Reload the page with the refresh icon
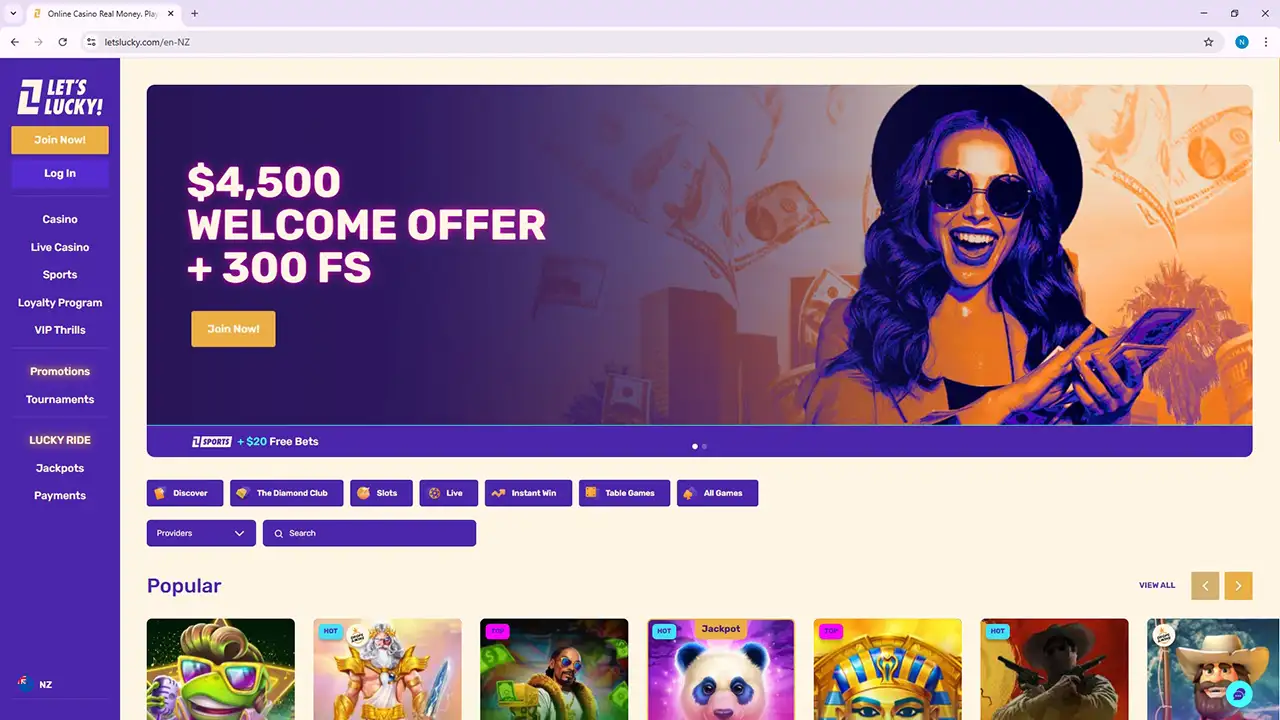The width and height of the screenshot is (1280, 720). (63, 42)
